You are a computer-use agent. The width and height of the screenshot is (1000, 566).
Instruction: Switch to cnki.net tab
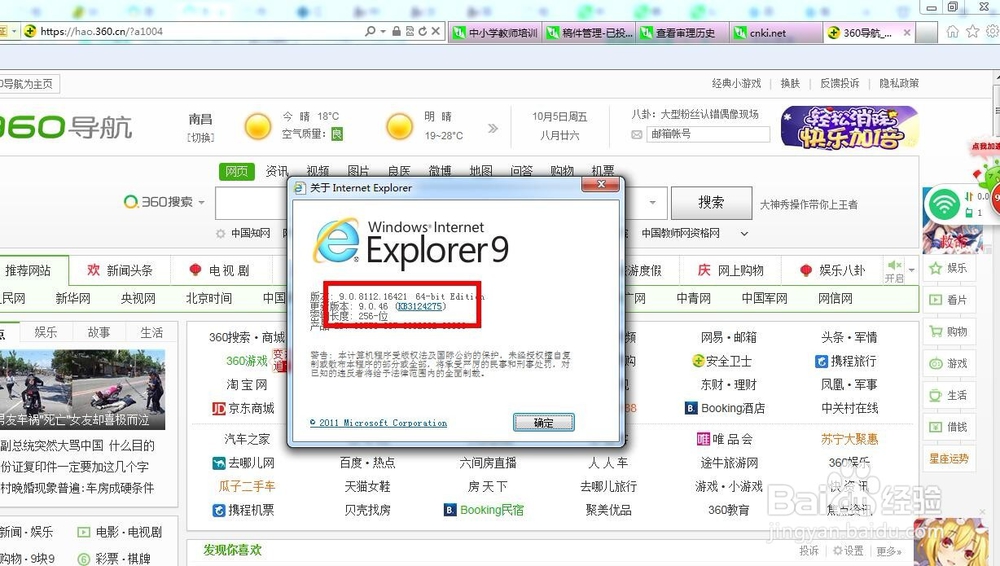[x=776, y=33]
